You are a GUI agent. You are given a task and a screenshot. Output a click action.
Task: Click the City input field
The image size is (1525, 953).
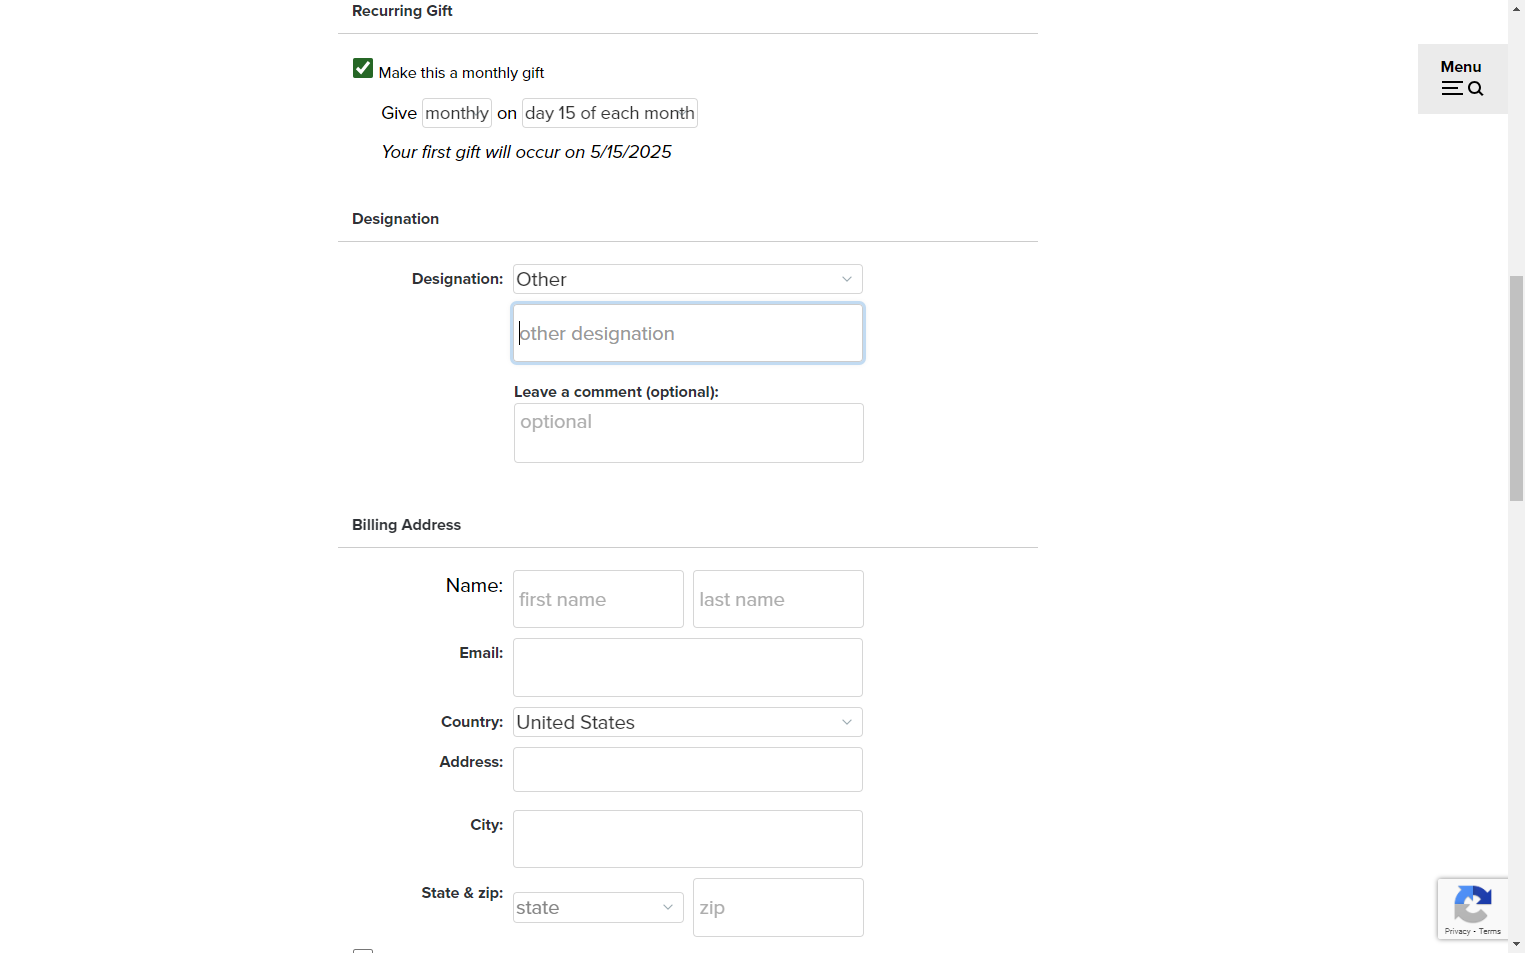pos(688,839)
